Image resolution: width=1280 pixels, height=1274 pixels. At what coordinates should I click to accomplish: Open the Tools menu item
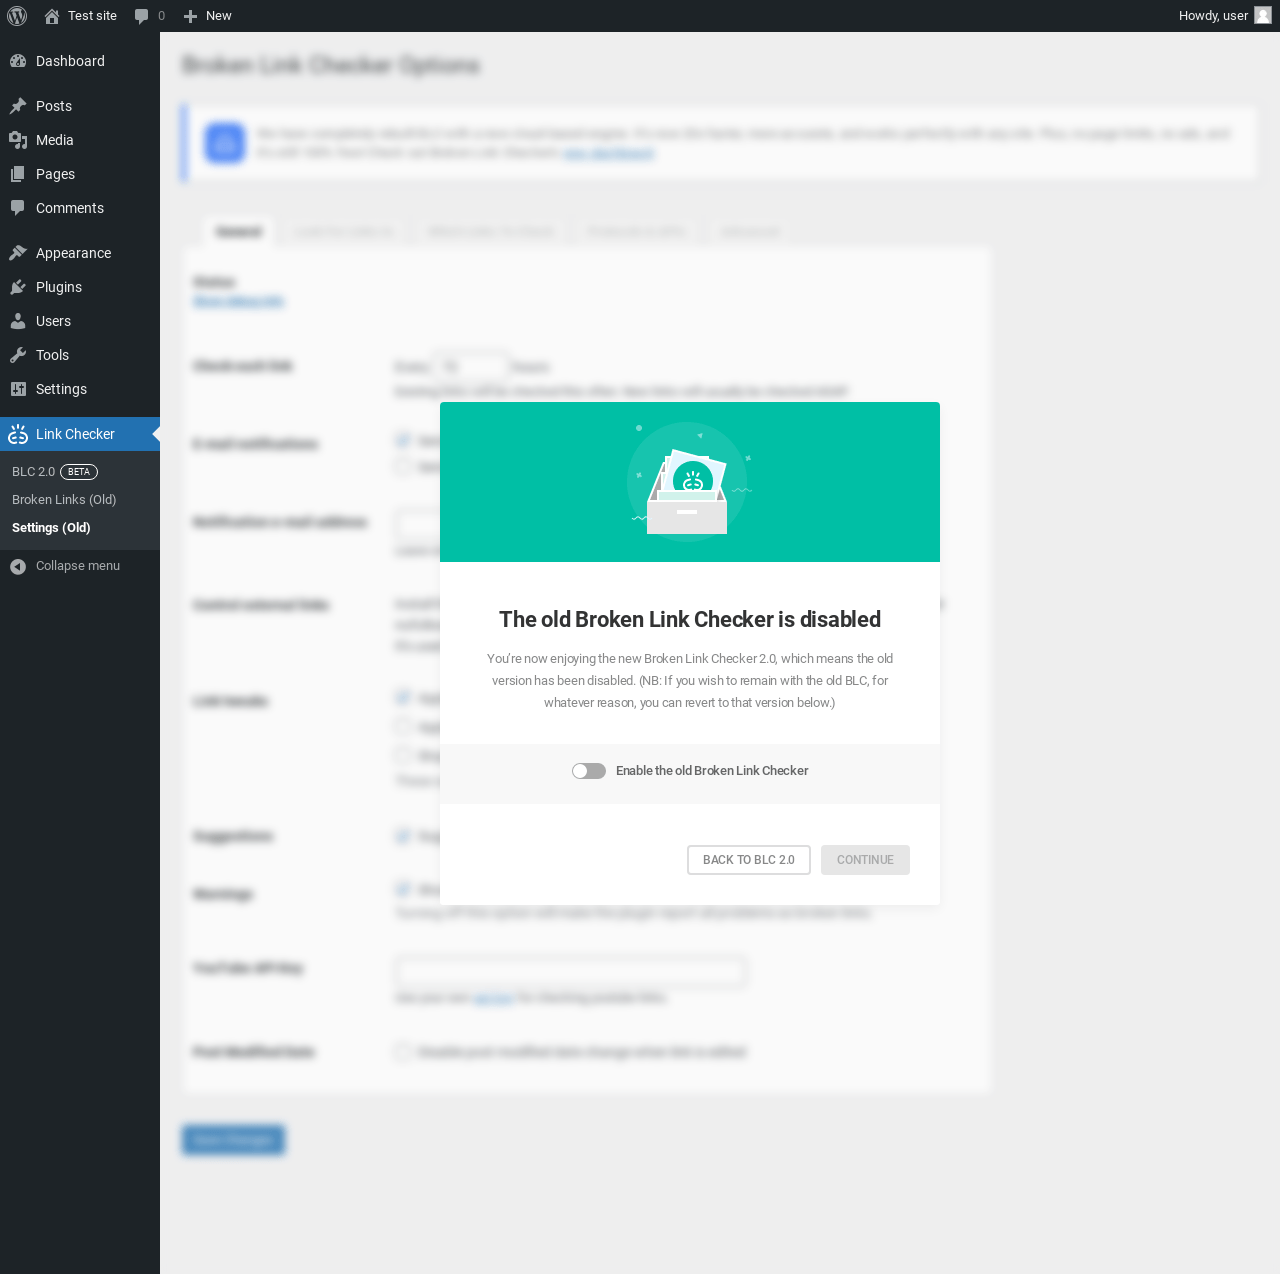click(x=80, y=355)
